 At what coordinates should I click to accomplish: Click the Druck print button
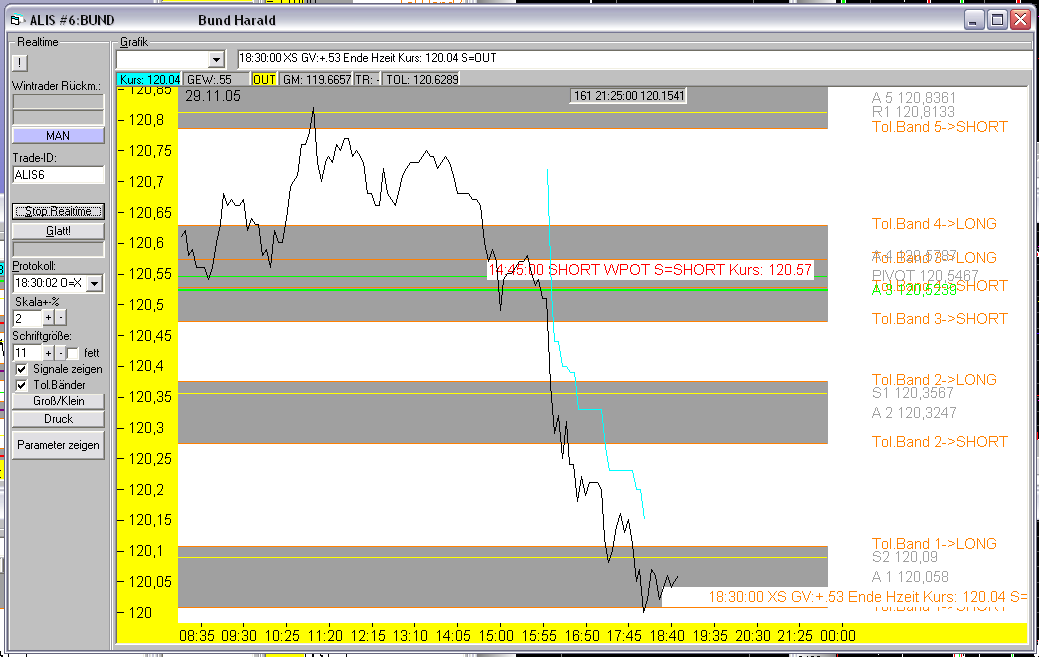click(58, 419)
